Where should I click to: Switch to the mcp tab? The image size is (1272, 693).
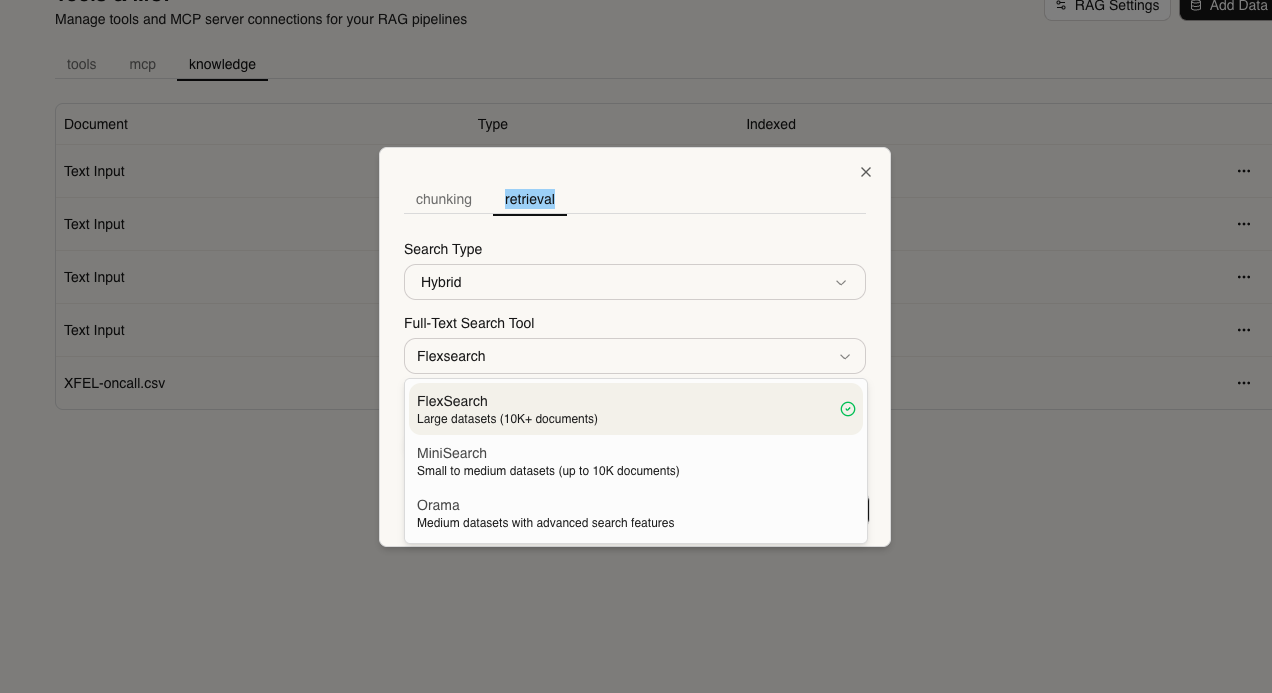pyautogui.click(x=142, y=64)
